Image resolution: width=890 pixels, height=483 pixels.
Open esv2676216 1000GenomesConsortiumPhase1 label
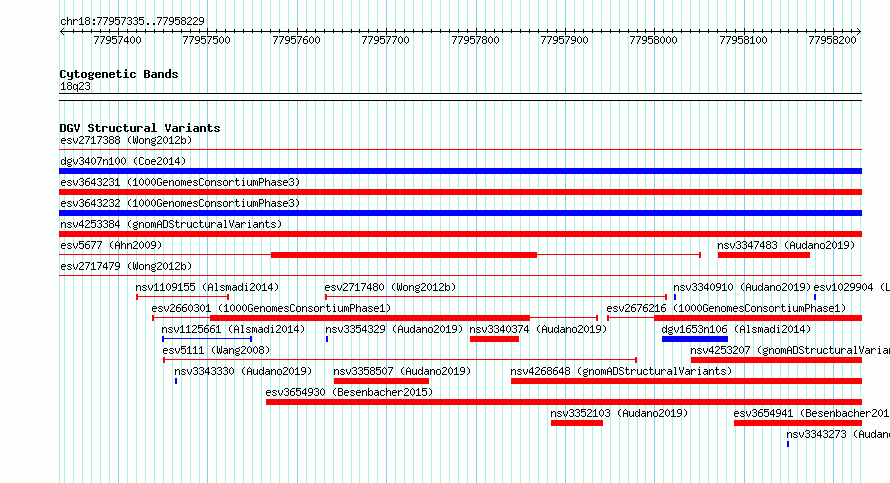pyautogui.click(x=726, y=308)
